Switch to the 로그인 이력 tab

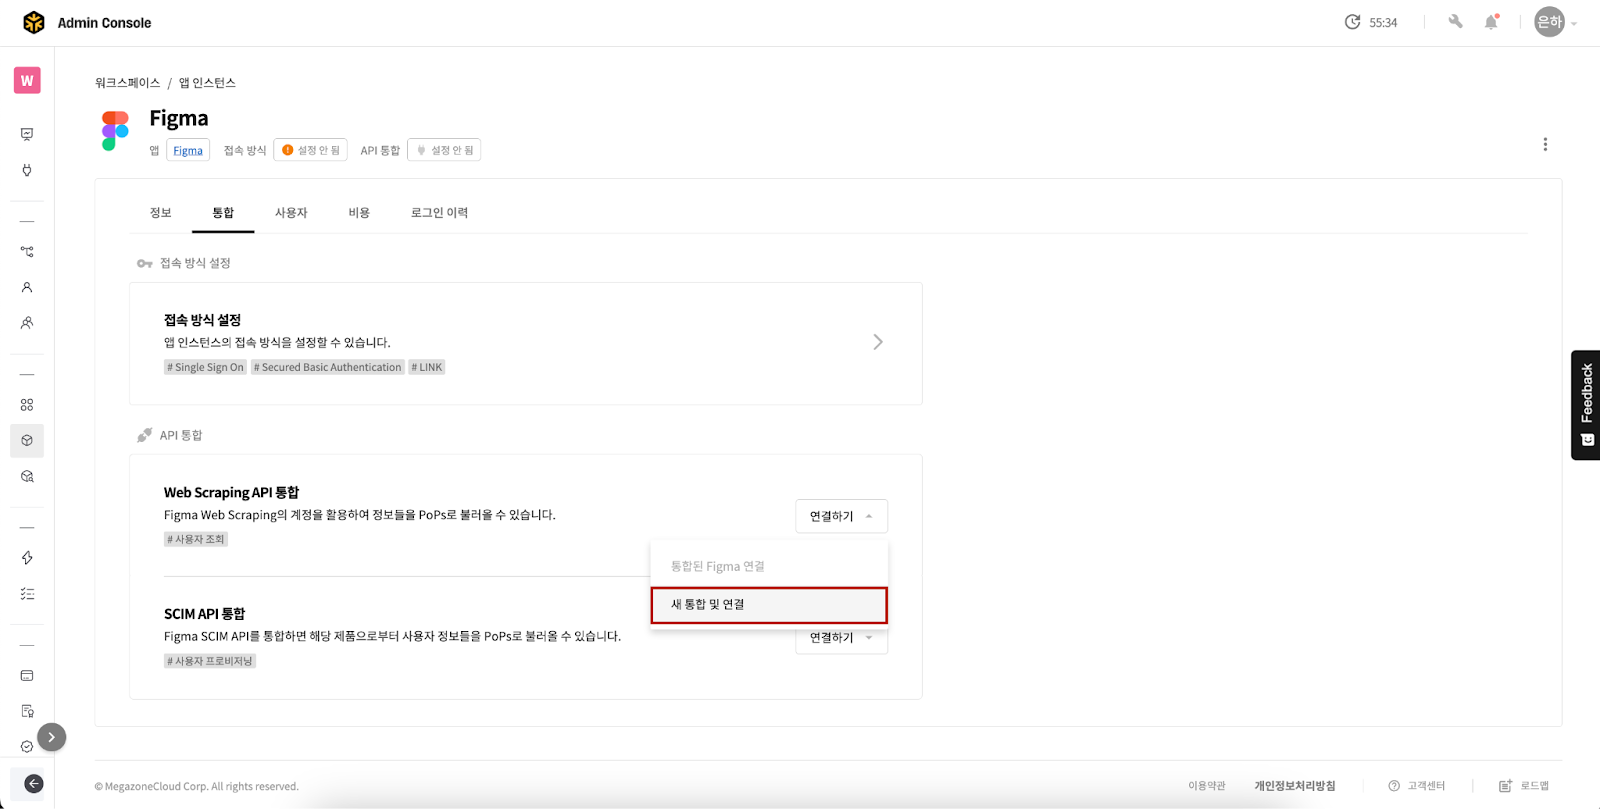[x=439, y=213]
